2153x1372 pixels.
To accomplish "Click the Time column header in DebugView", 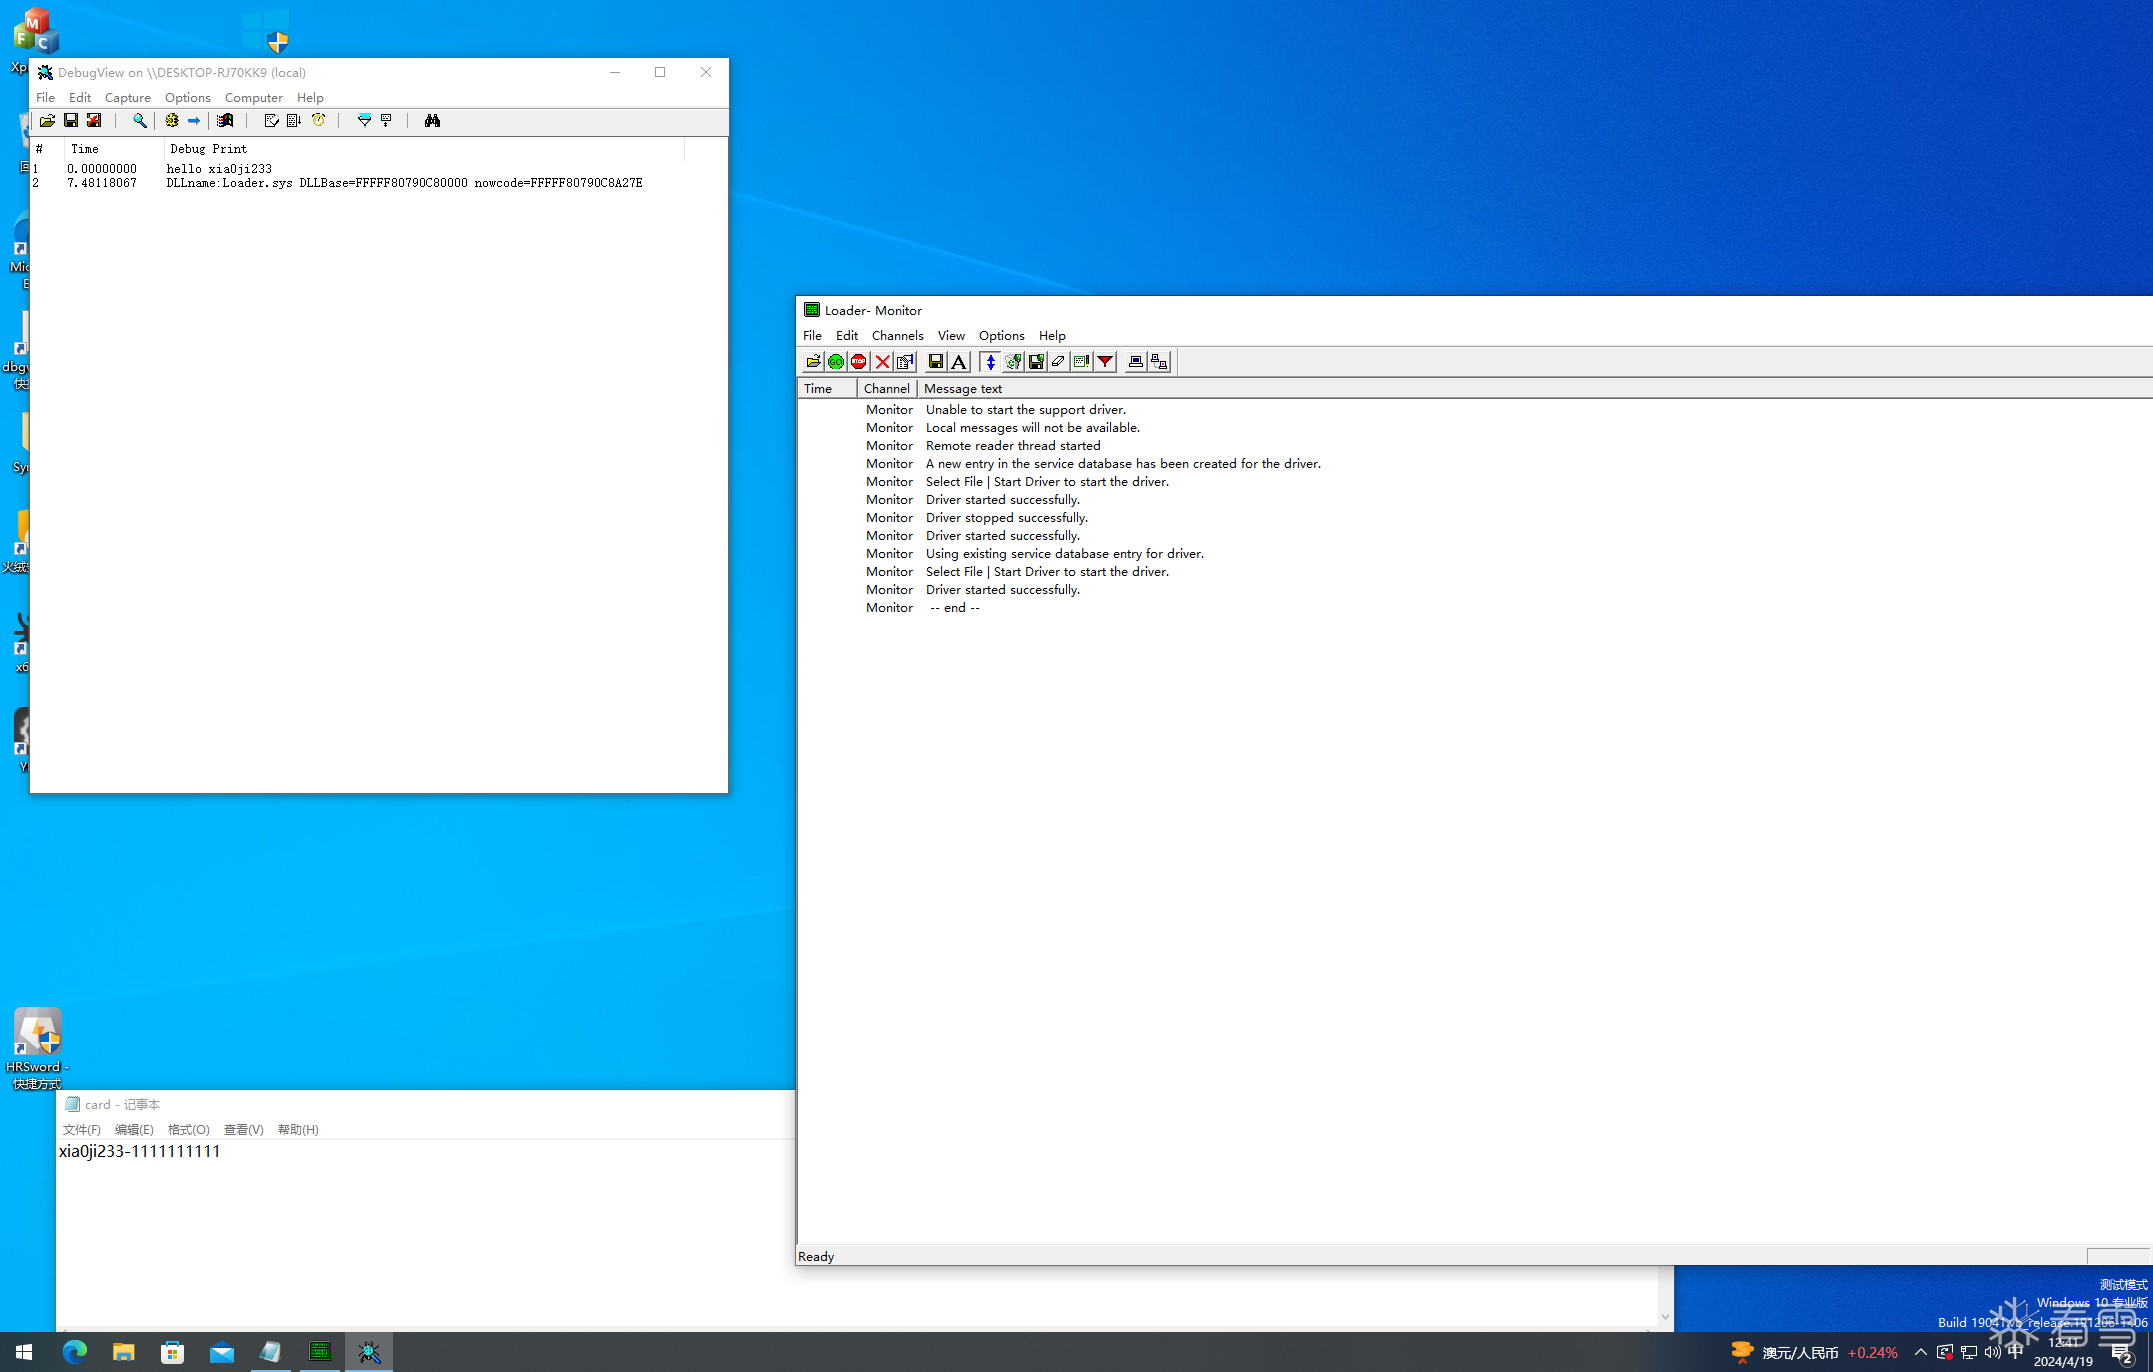I will [x=114, y=149].
